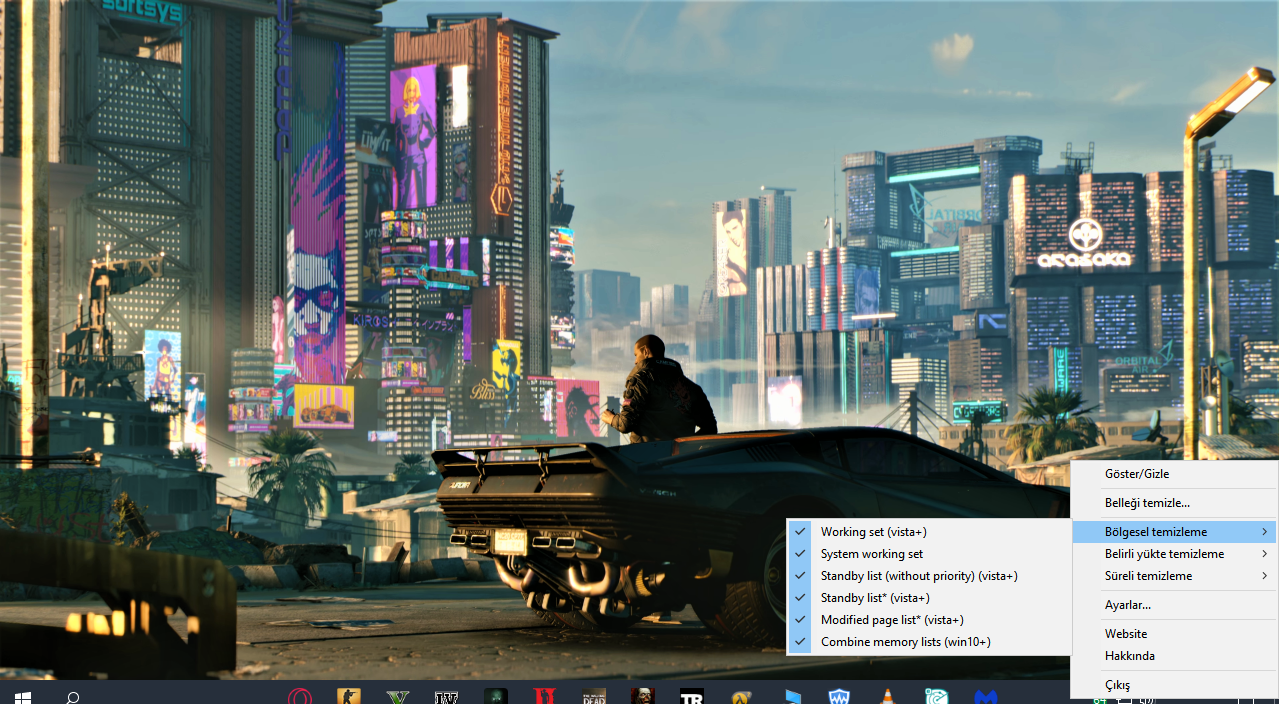The height and width of the screenshot is (704, 1279).
Task: Open the taskbar search magnifier
Action: tap(72, 696)
